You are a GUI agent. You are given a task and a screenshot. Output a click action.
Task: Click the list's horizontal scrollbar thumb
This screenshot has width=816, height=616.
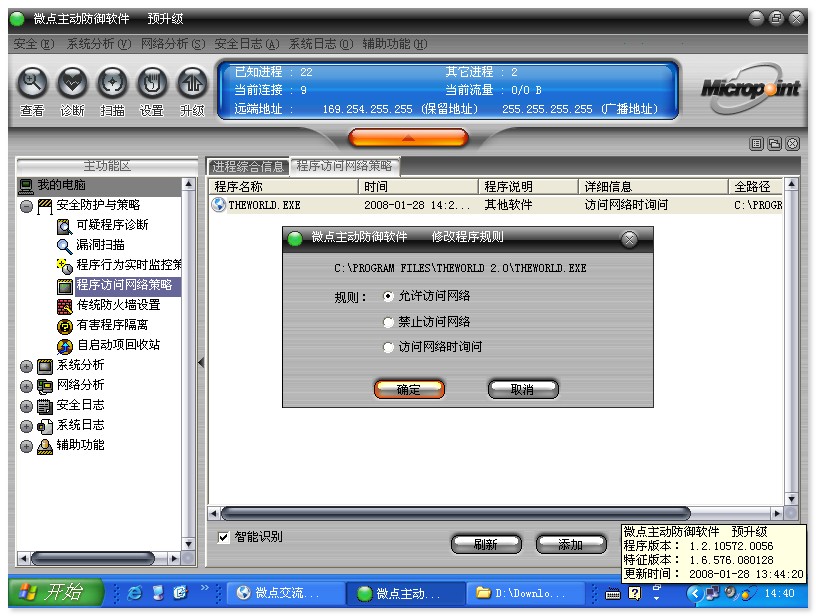[455, 514]
